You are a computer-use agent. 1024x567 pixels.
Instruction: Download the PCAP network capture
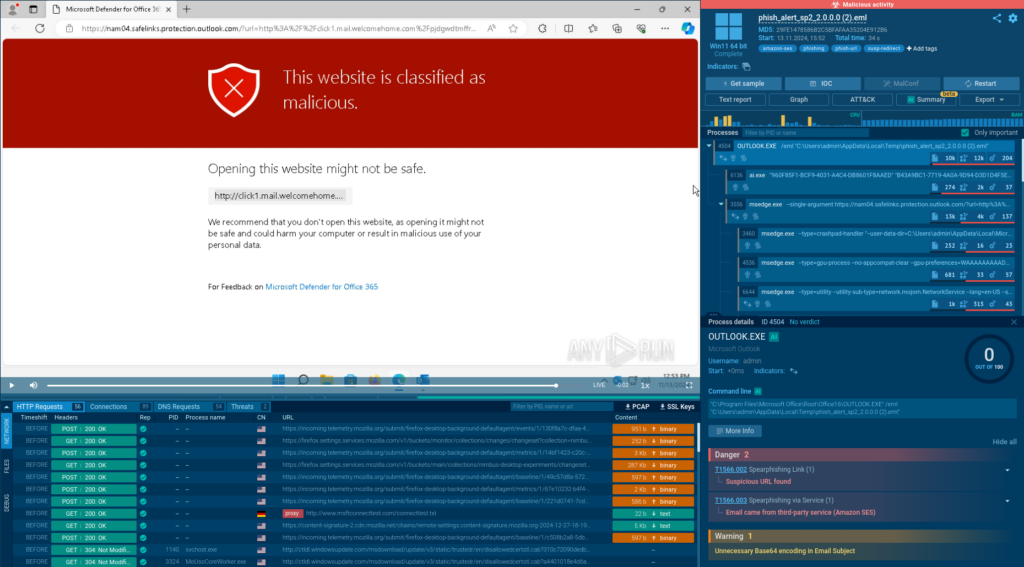click(635, 407)
